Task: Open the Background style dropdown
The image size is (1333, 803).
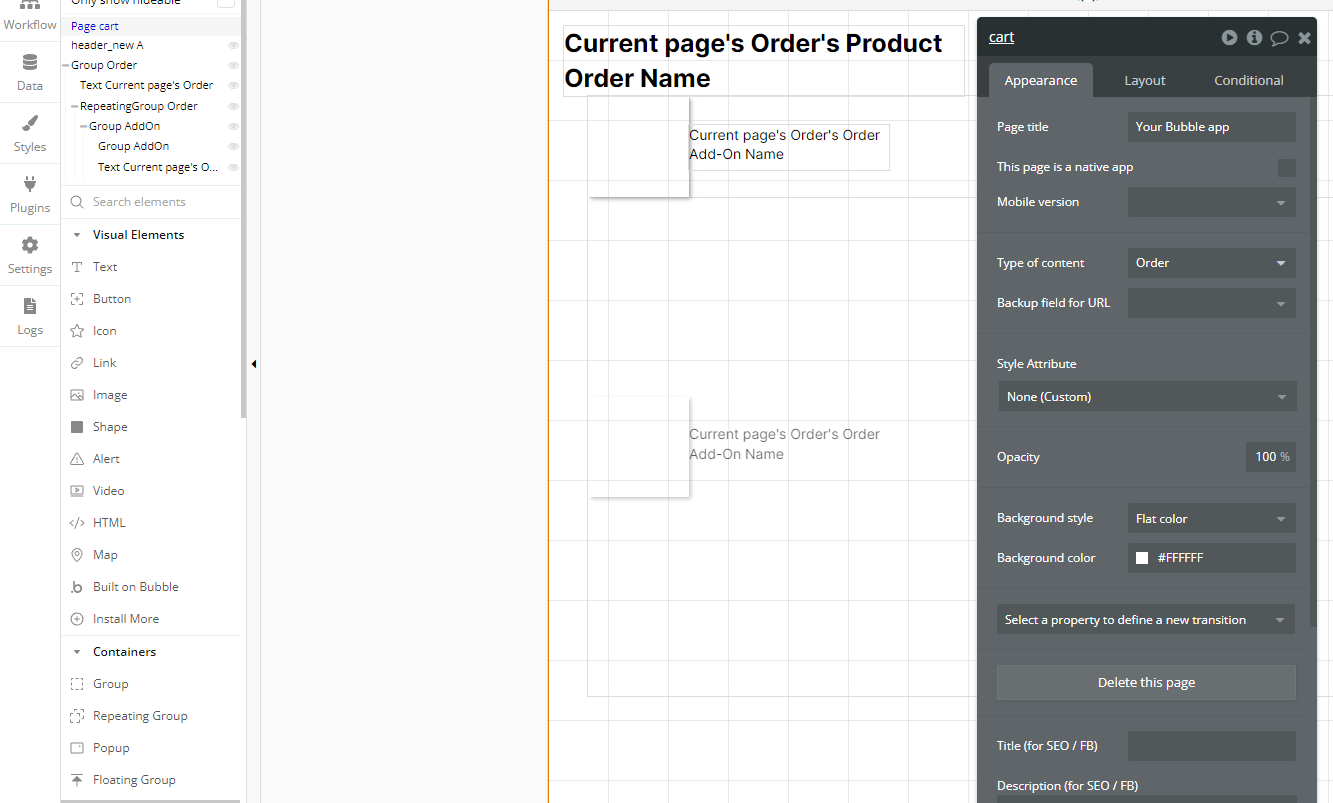Action: pyautogui.click(x=1212, y=519)
